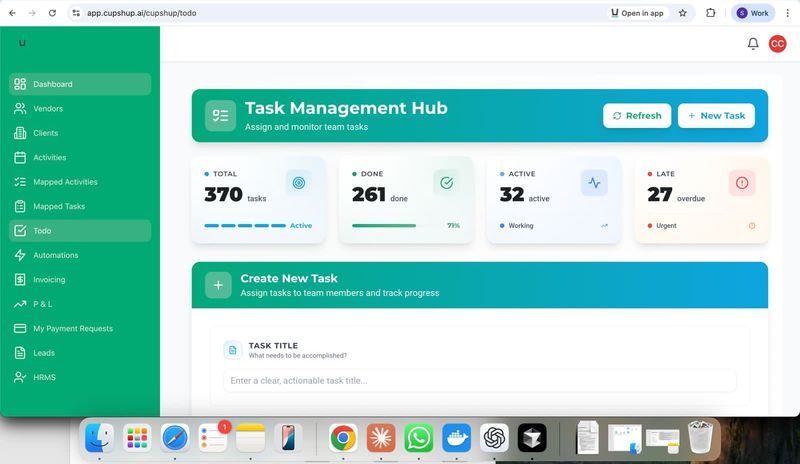Viewport: 800px width, 464px height.
Task: Click the Leads document icon
Action: pos(20,353)
